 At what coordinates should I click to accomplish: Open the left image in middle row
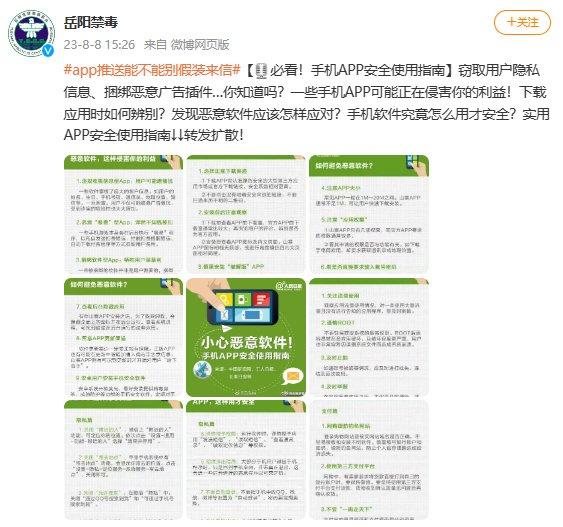[124, 337]
